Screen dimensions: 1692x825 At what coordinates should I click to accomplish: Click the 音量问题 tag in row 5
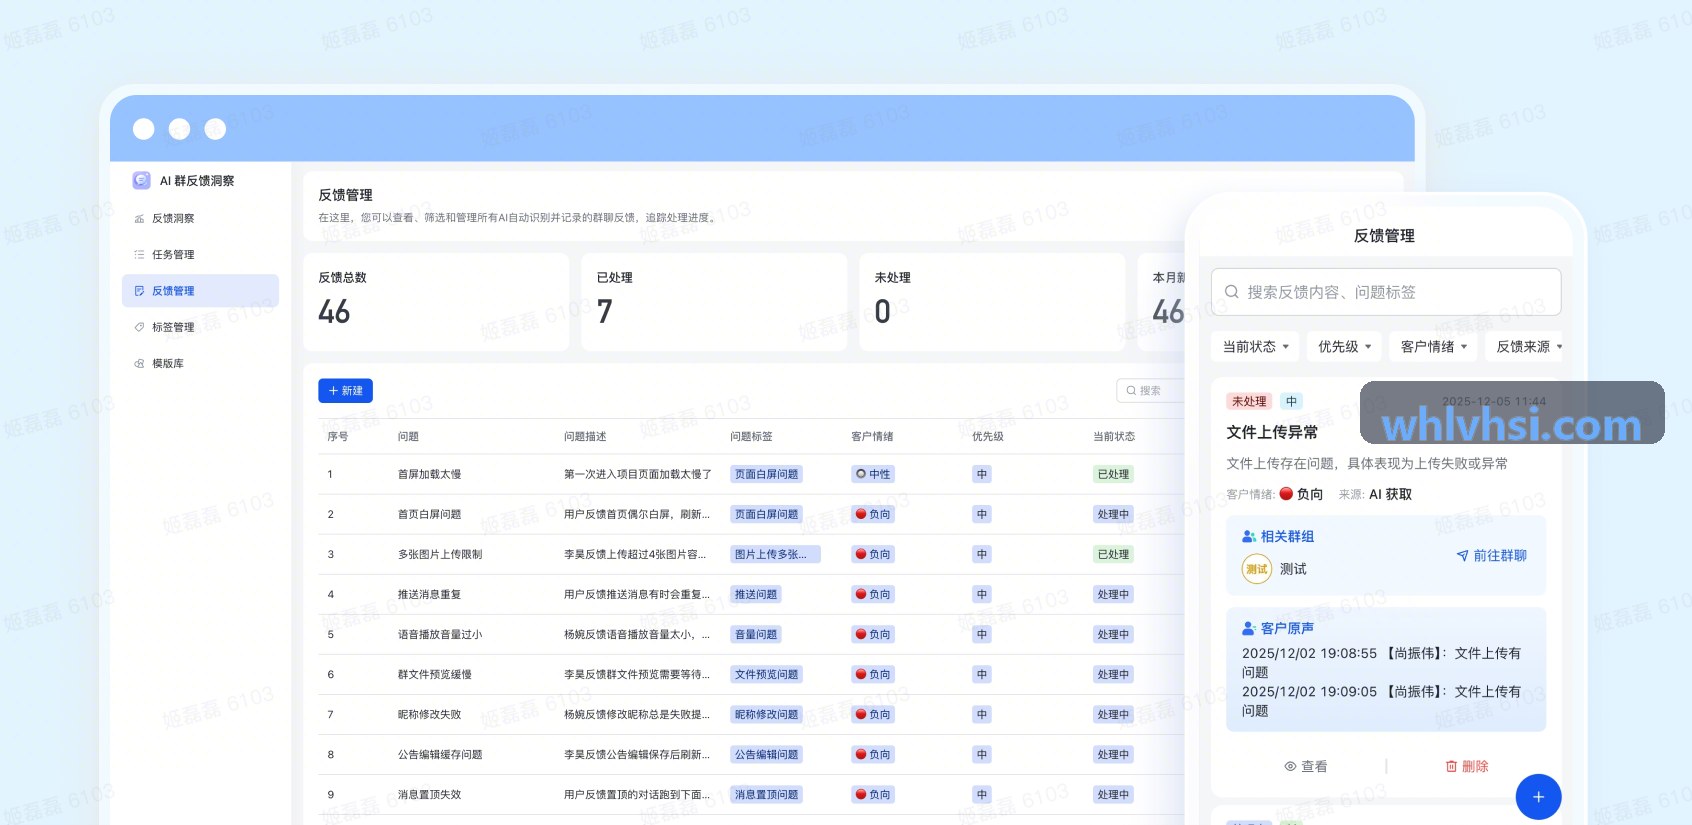756,634
